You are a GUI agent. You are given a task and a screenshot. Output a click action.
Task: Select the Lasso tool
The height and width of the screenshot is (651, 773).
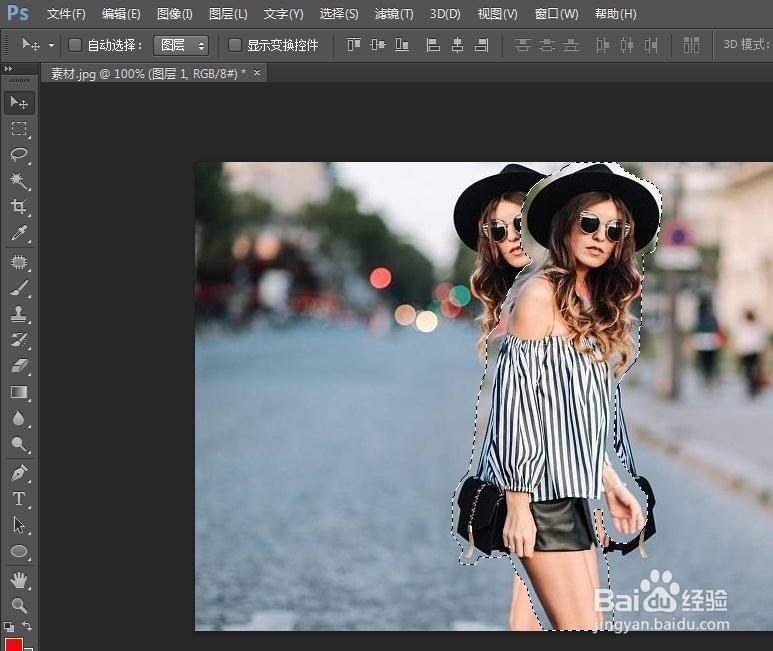(x=19, y=154)
